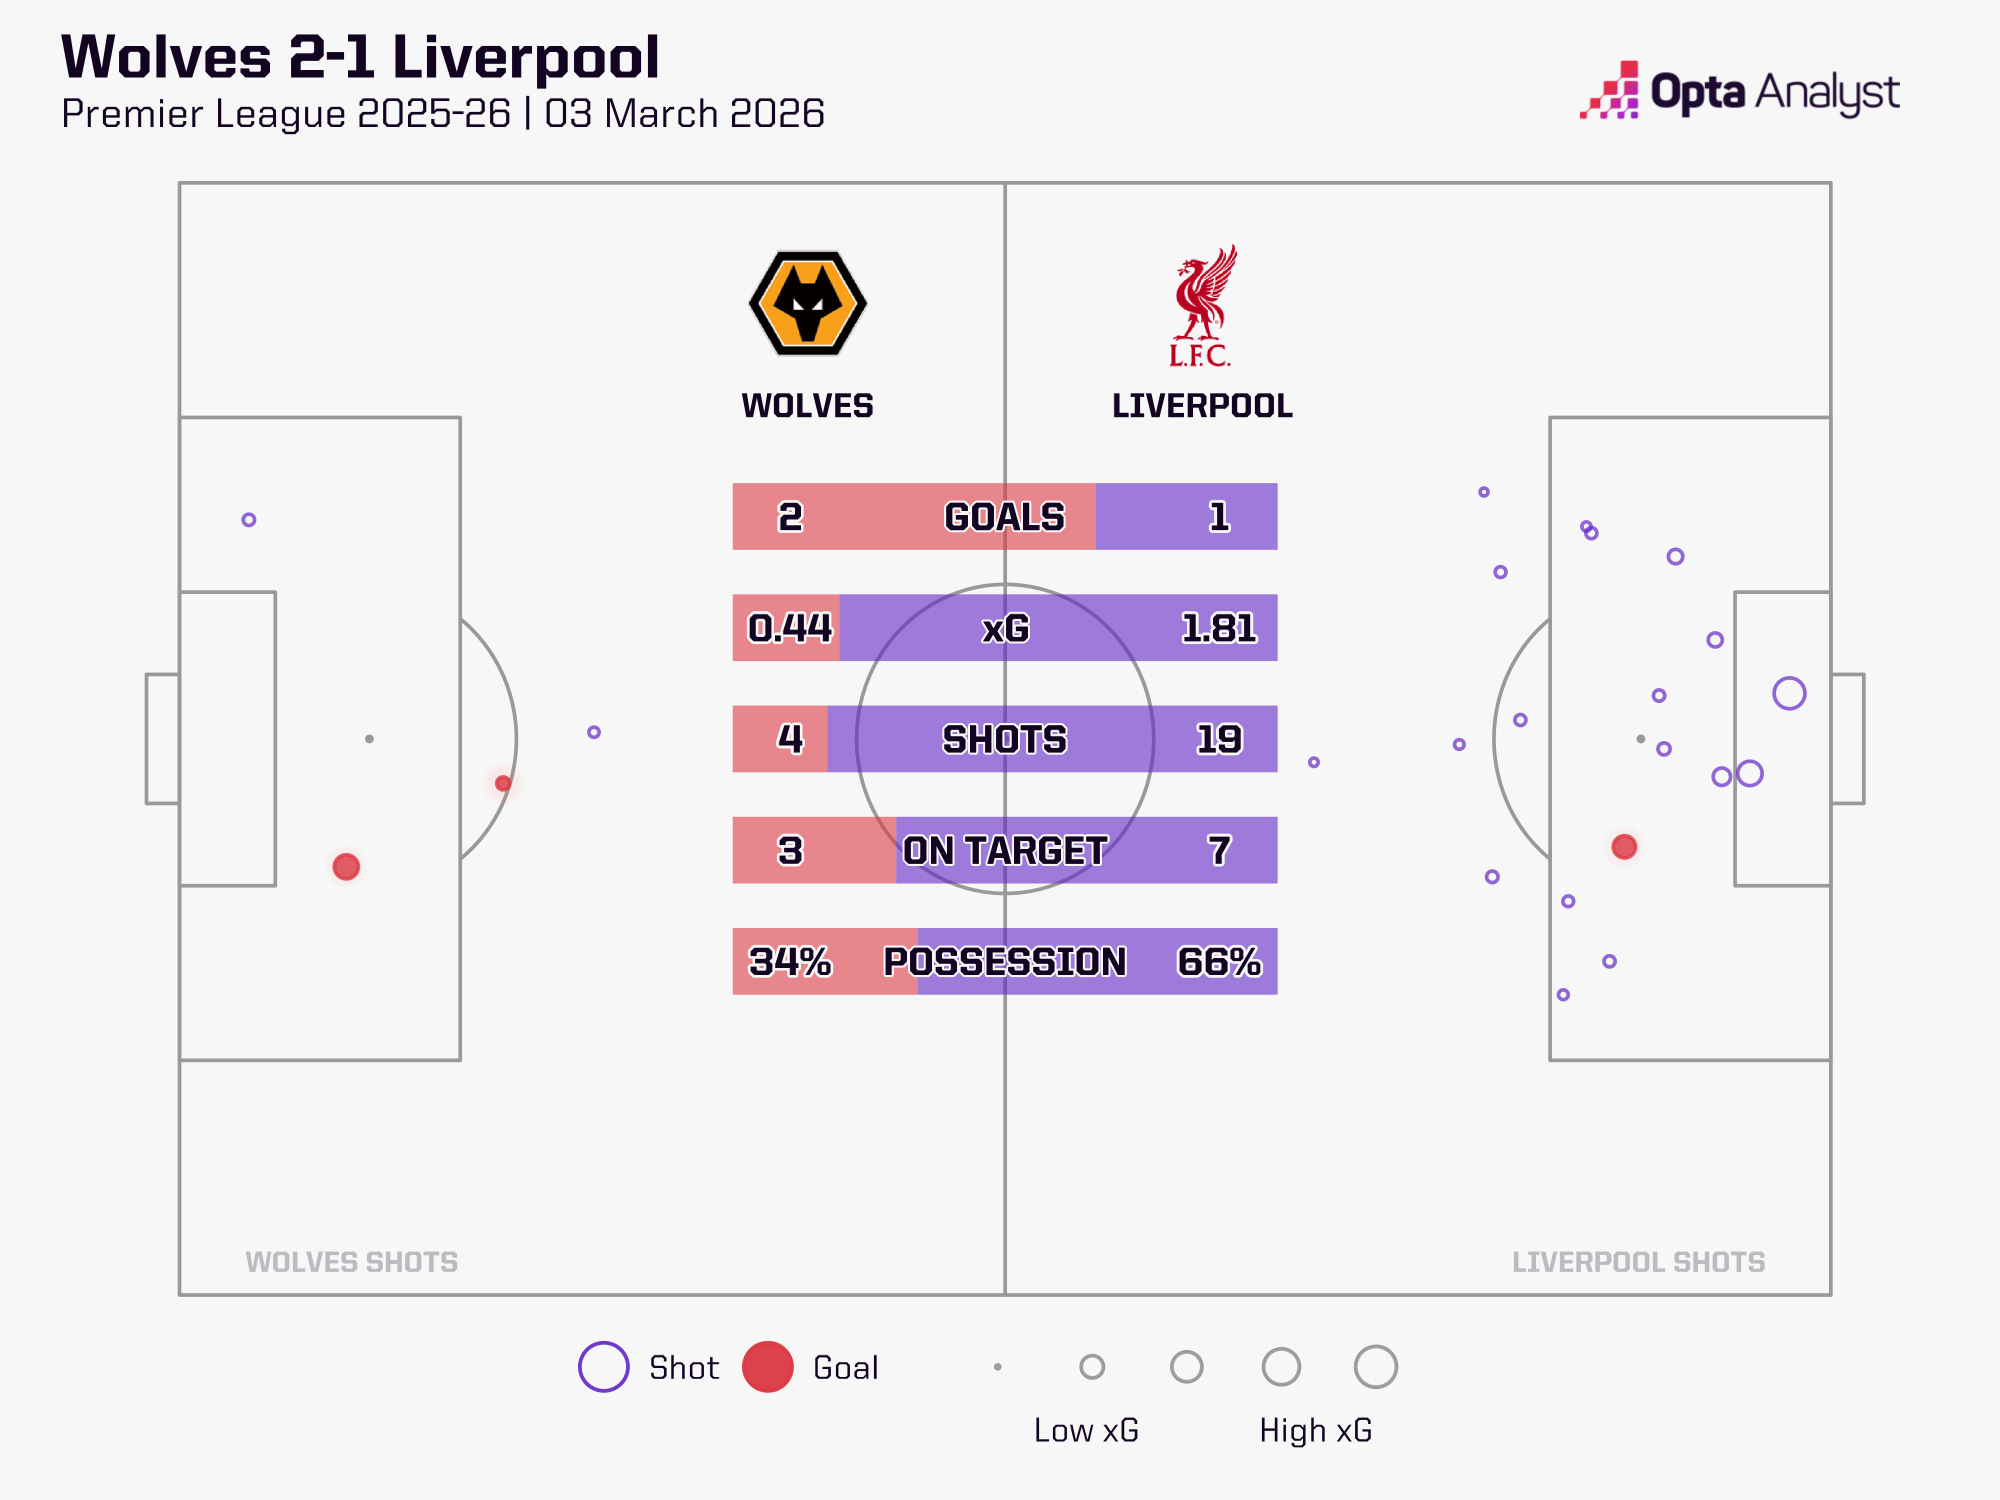
Task: Click the WOLVES SHOTS label
Action: 352,1262
